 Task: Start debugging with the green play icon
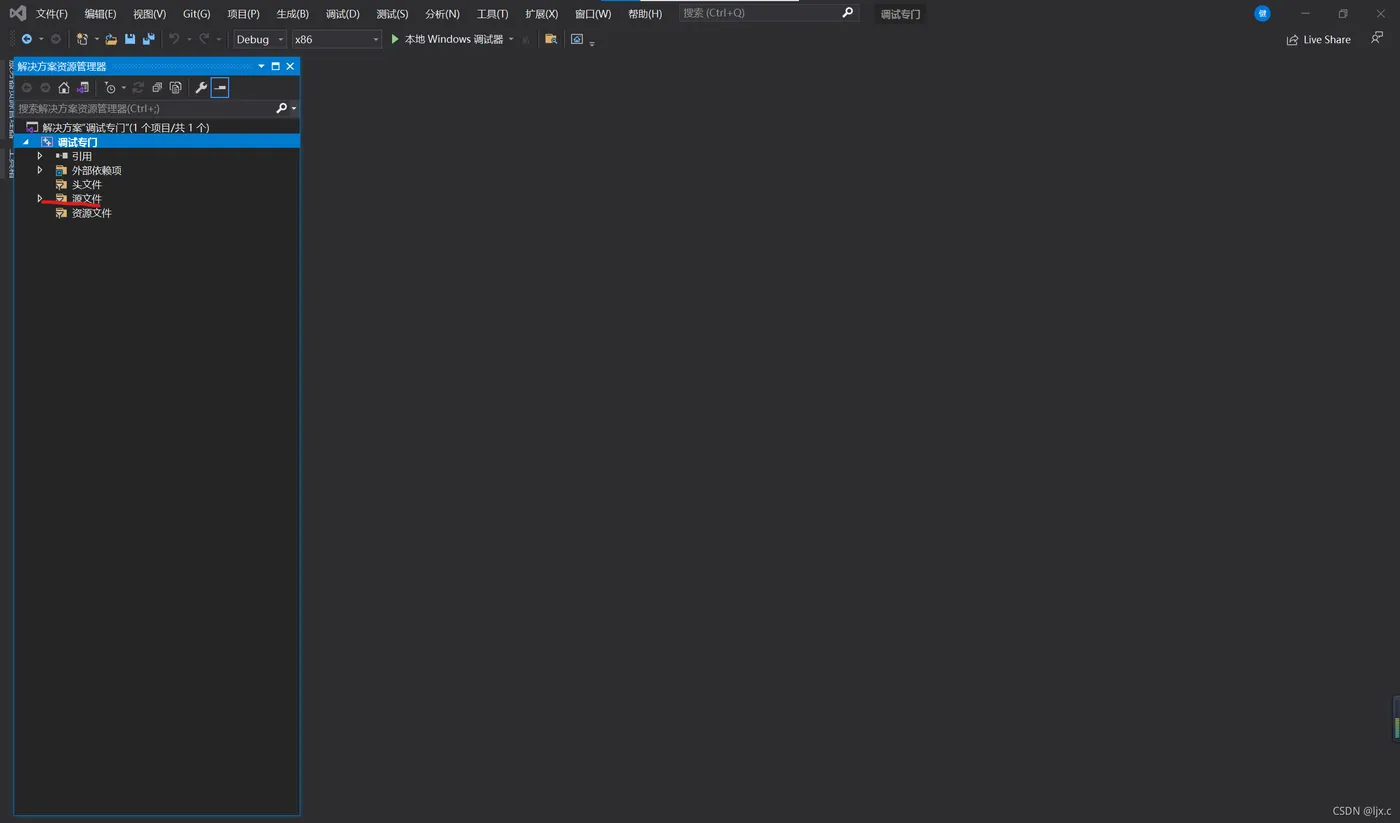pos(395,39)
